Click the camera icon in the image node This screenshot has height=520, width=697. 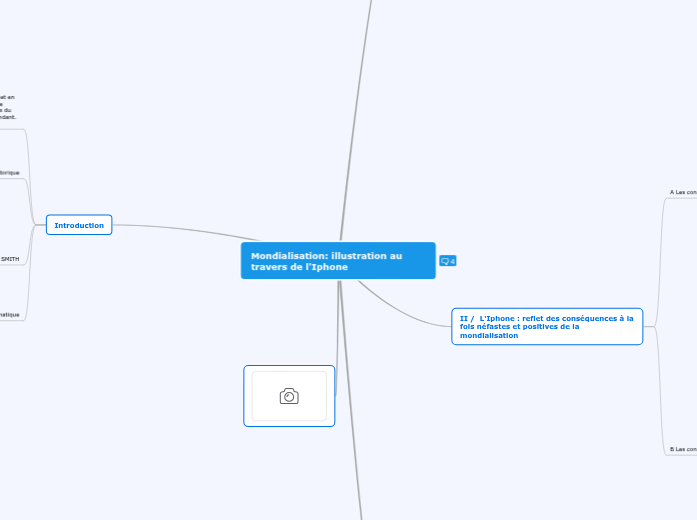[x=289, y=396]
